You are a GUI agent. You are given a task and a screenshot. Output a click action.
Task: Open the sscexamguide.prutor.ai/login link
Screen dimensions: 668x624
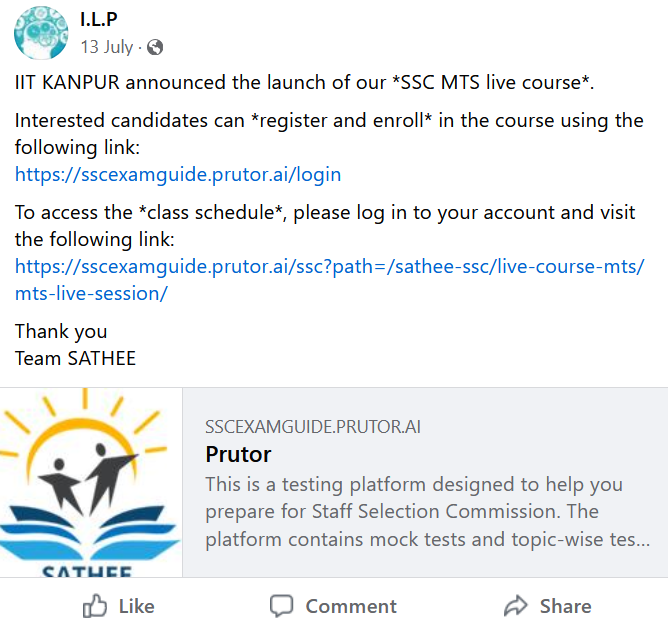(178, 174)
